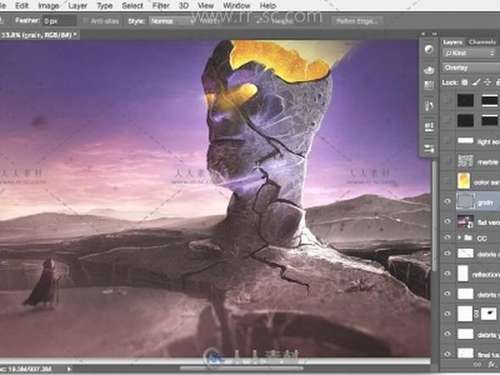Enable the Anti-alias checkbox

(85, 21)
